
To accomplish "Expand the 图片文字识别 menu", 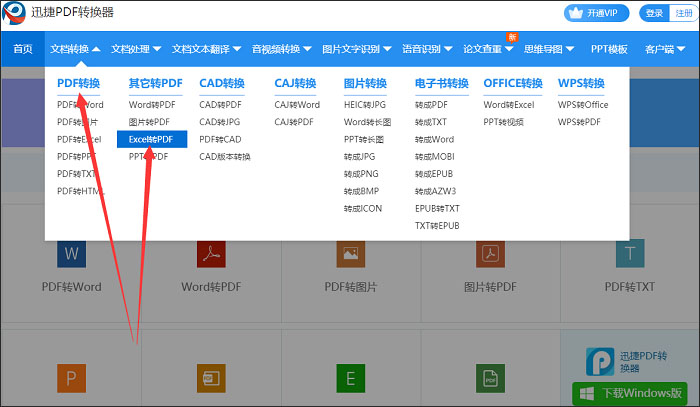I will click(x=357, y=49).
